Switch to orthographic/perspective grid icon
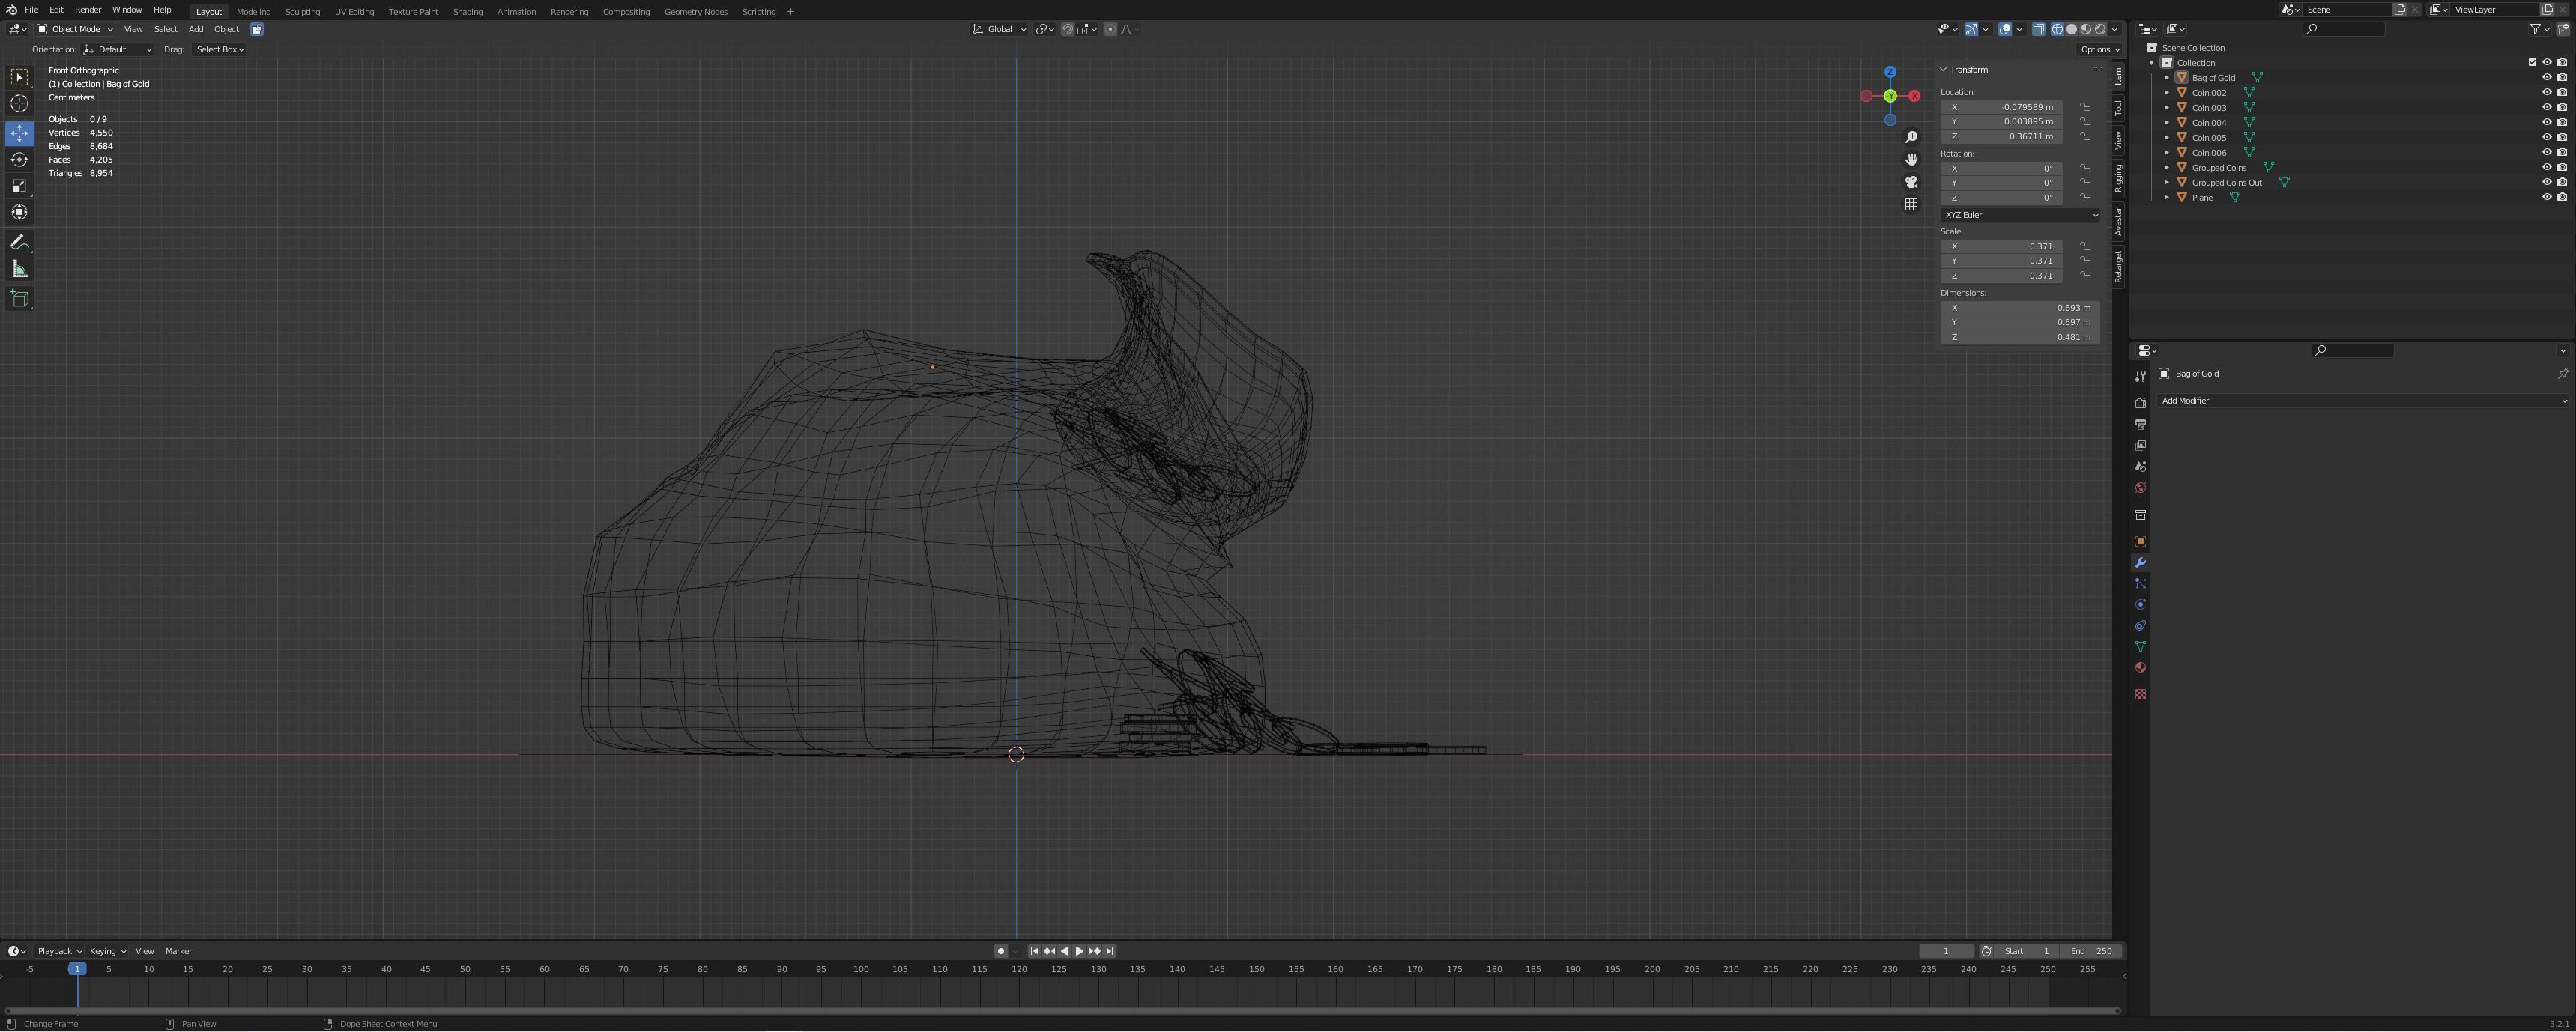 [x=1911, y=205]
